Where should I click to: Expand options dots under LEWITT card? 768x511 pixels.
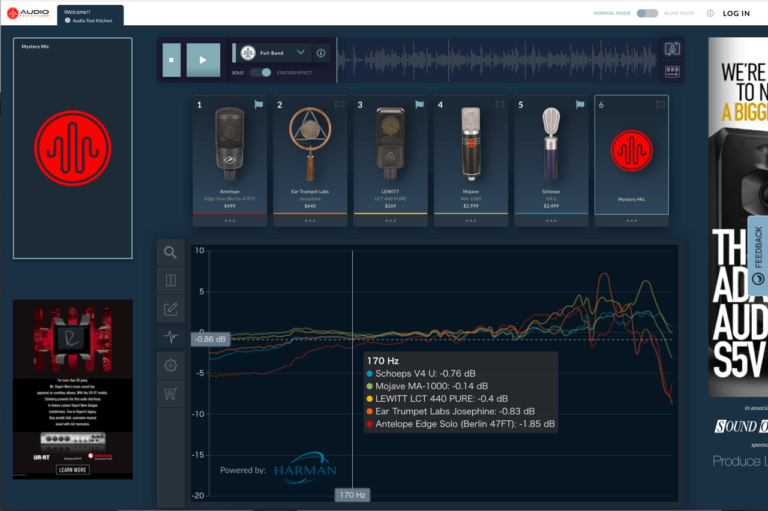click(390, 221)
